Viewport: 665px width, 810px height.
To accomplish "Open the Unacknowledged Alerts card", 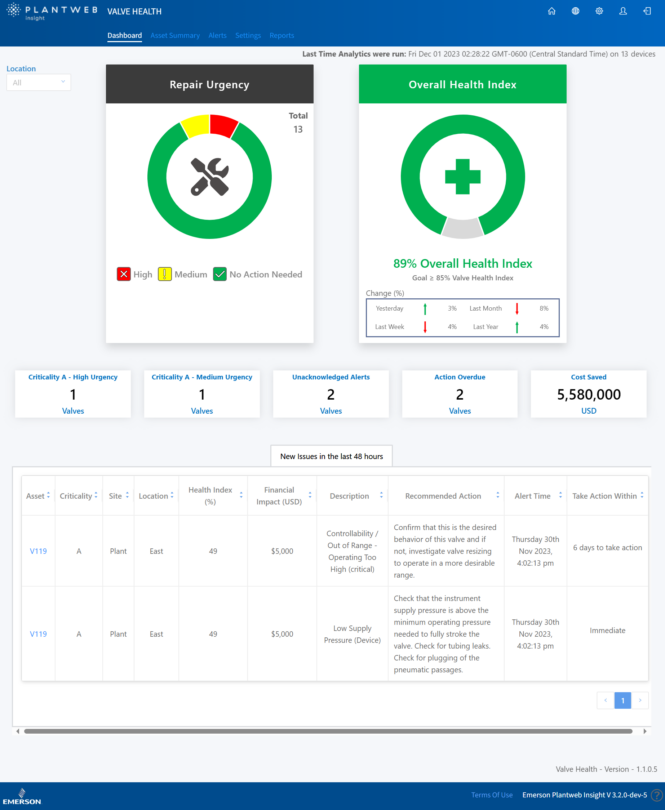I will (x=331, y=394).
